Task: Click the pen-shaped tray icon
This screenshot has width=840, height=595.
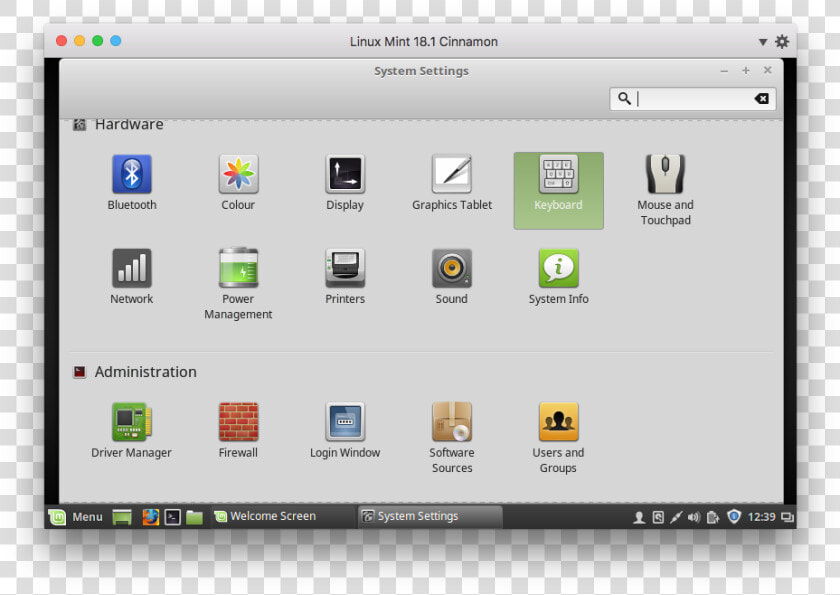Action: click(676, 517)
